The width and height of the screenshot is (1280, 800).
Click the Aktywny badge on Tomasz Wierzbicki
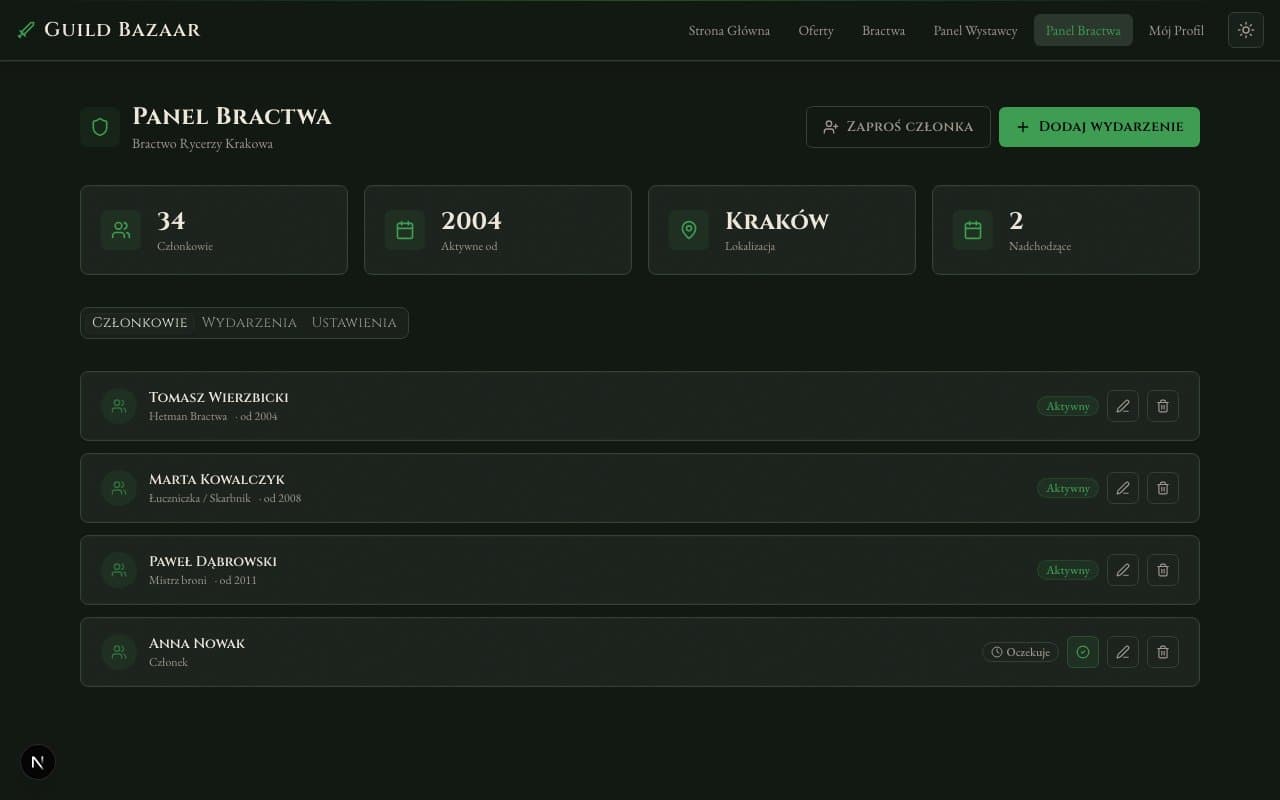click(1068, 406)
